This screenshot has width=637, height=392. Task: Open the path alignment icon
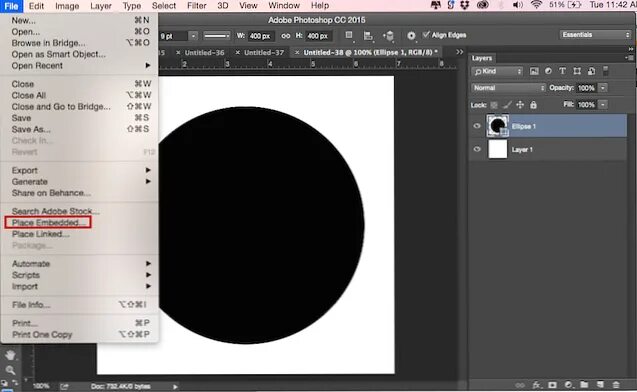point(368,36)
